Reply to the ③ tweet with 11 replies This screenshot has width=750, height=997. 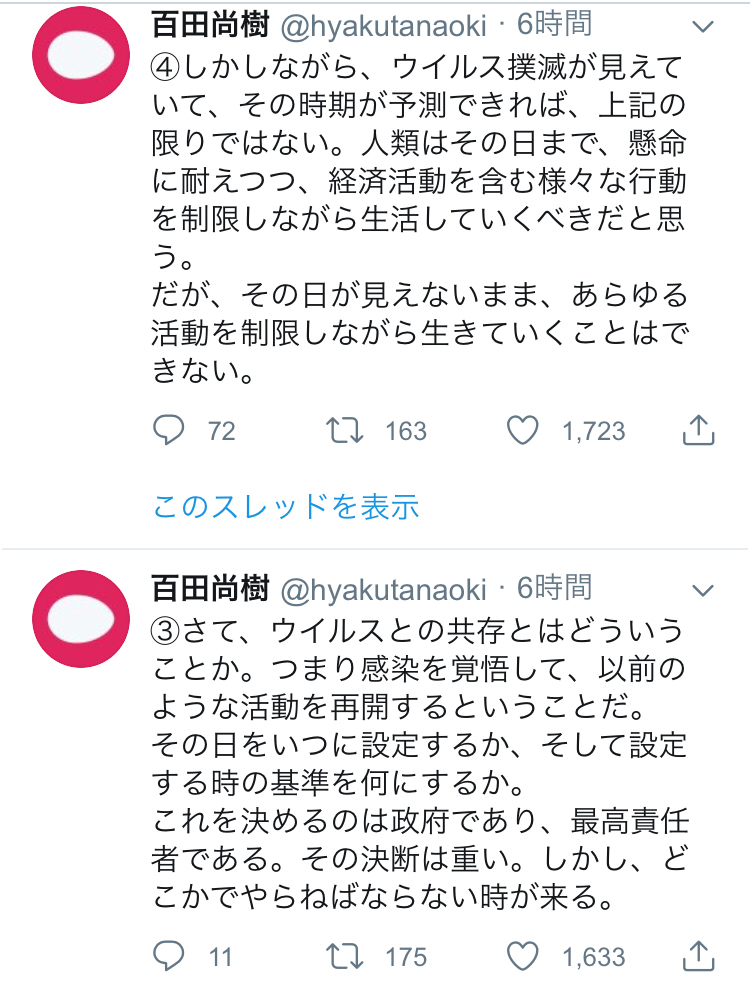pos(170,955)
